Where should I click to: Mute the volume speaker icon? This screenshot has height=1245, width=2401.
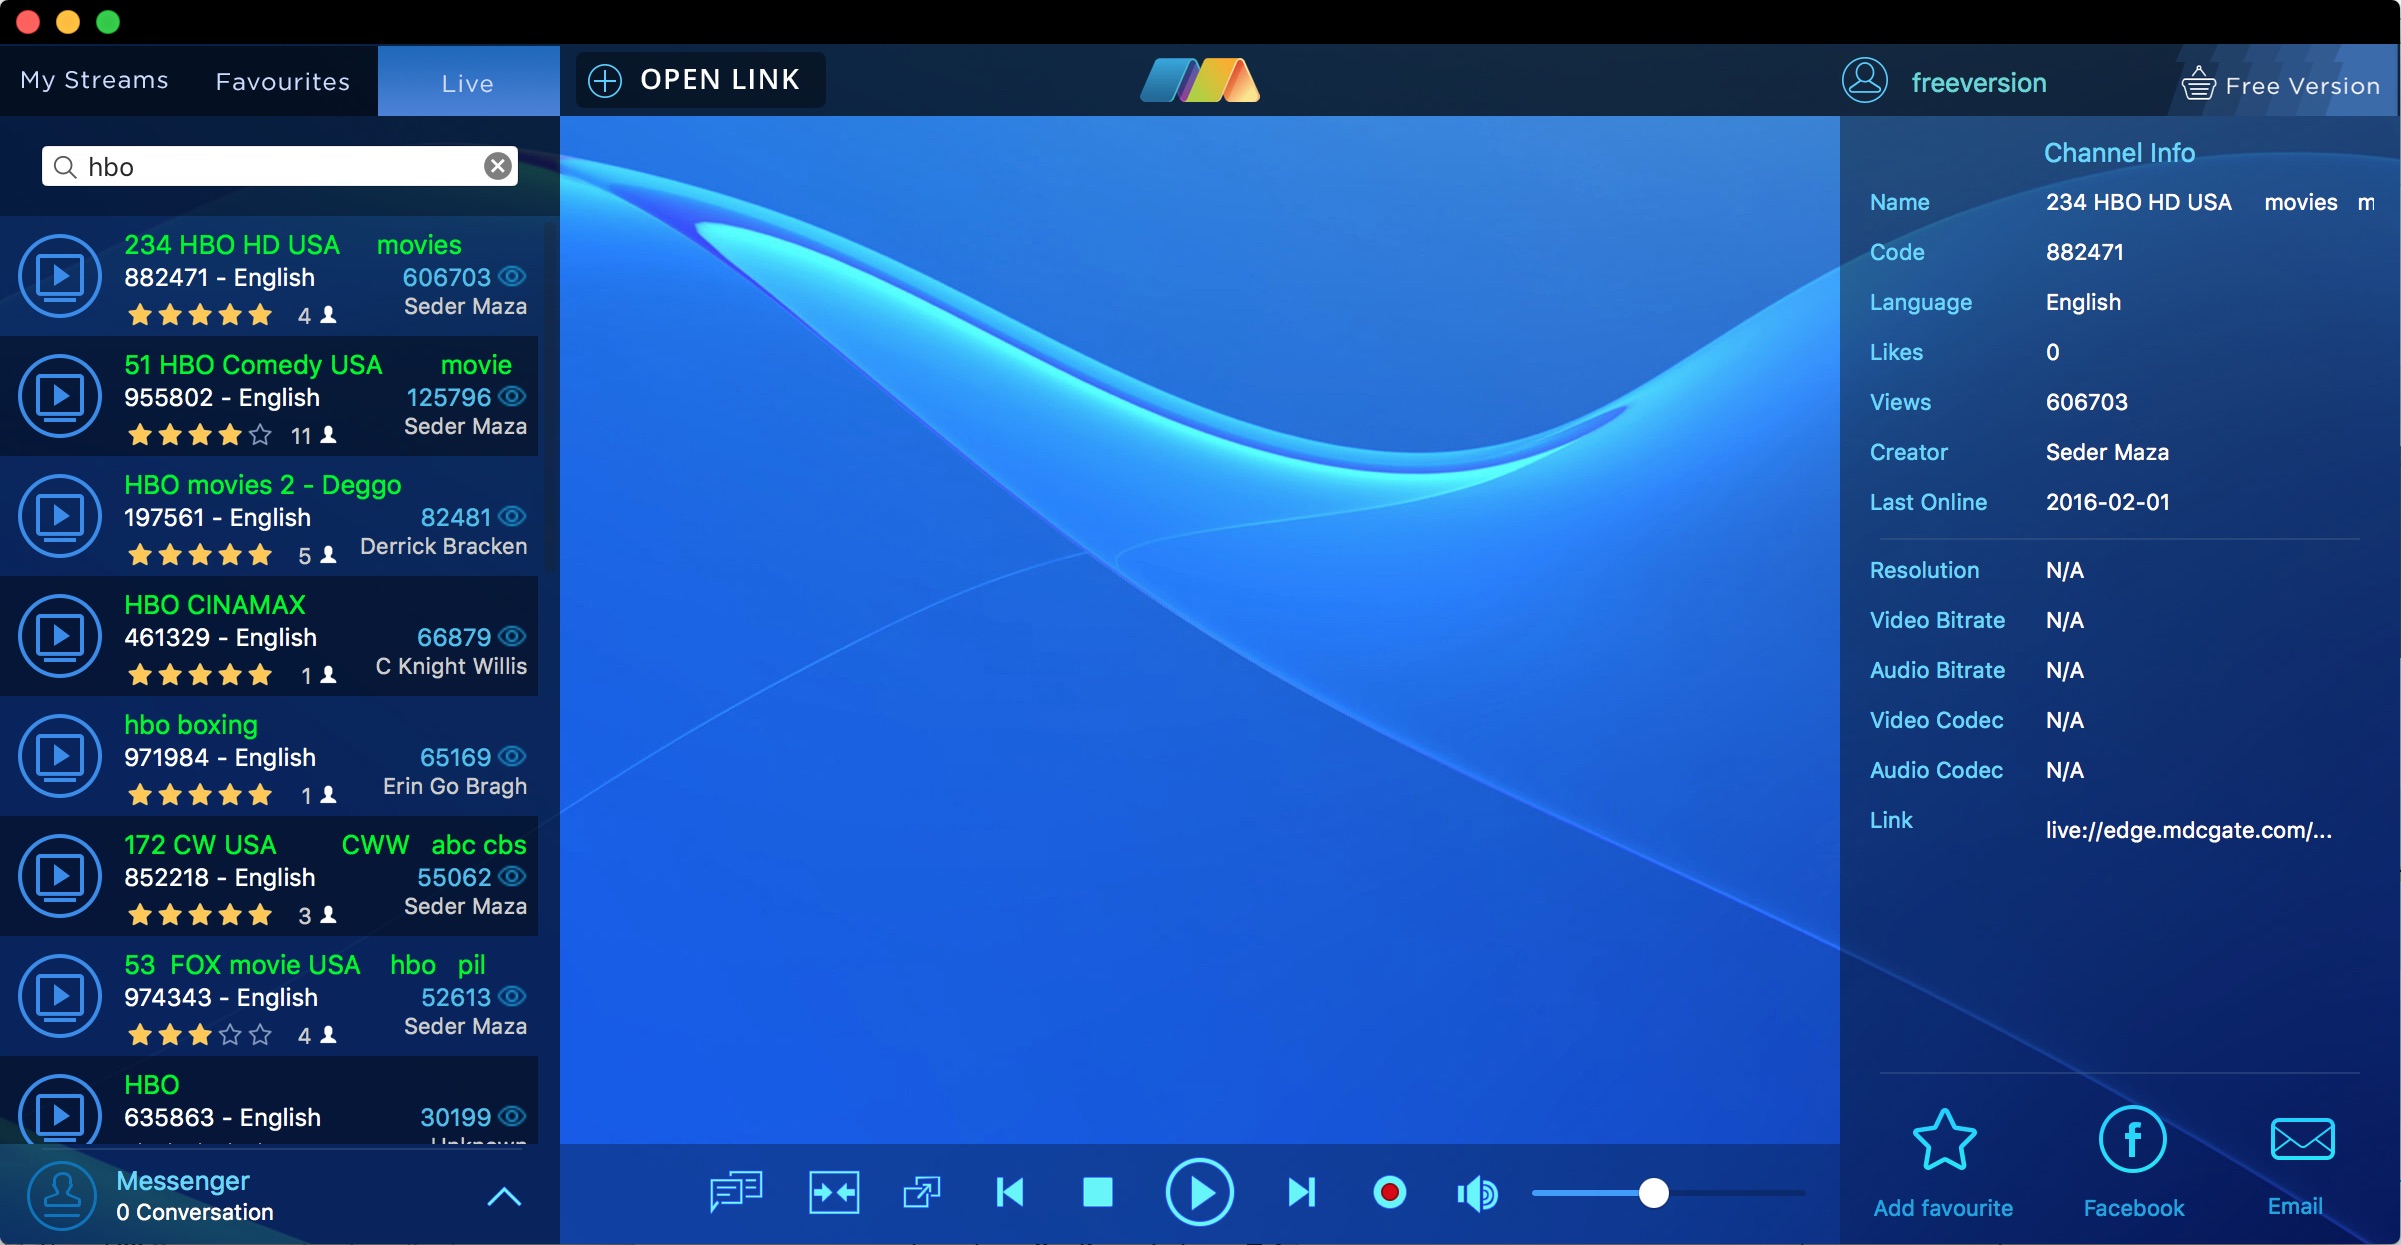pos(1477,1193)
